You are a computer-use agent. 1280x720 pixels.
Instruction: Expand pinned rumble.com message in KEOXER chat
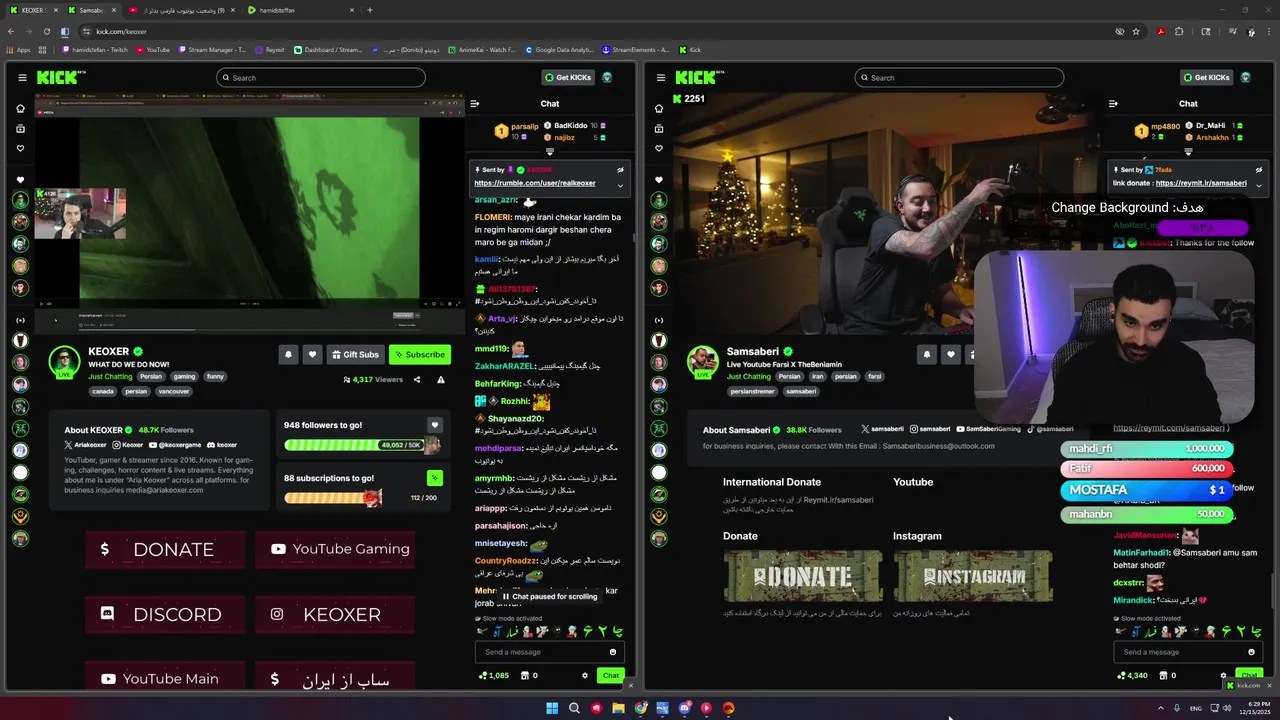click(x=620, y=185)
